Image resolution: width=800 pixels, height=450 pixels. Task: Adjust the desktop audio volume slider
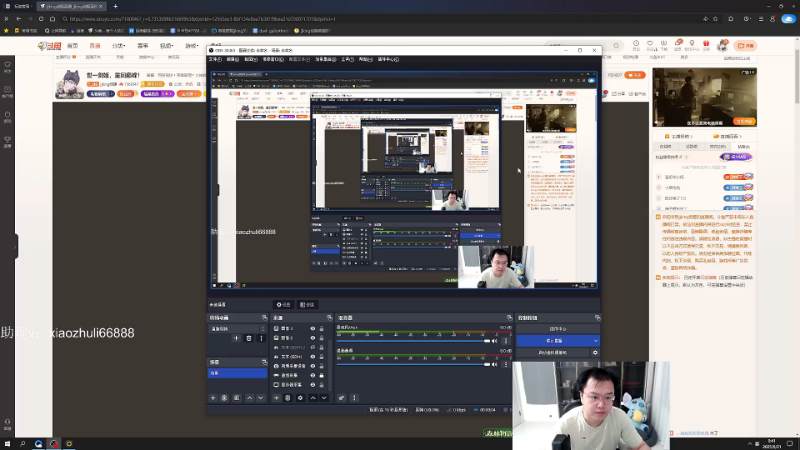point(413,341)
